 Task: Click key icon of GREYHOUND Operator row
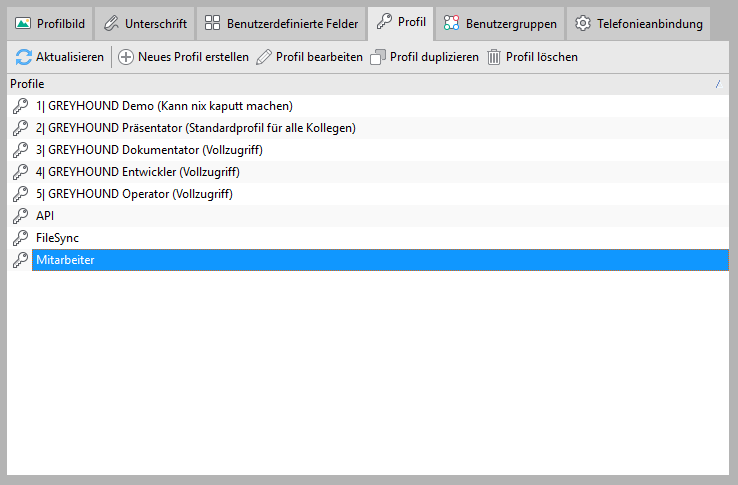[20, 194]
